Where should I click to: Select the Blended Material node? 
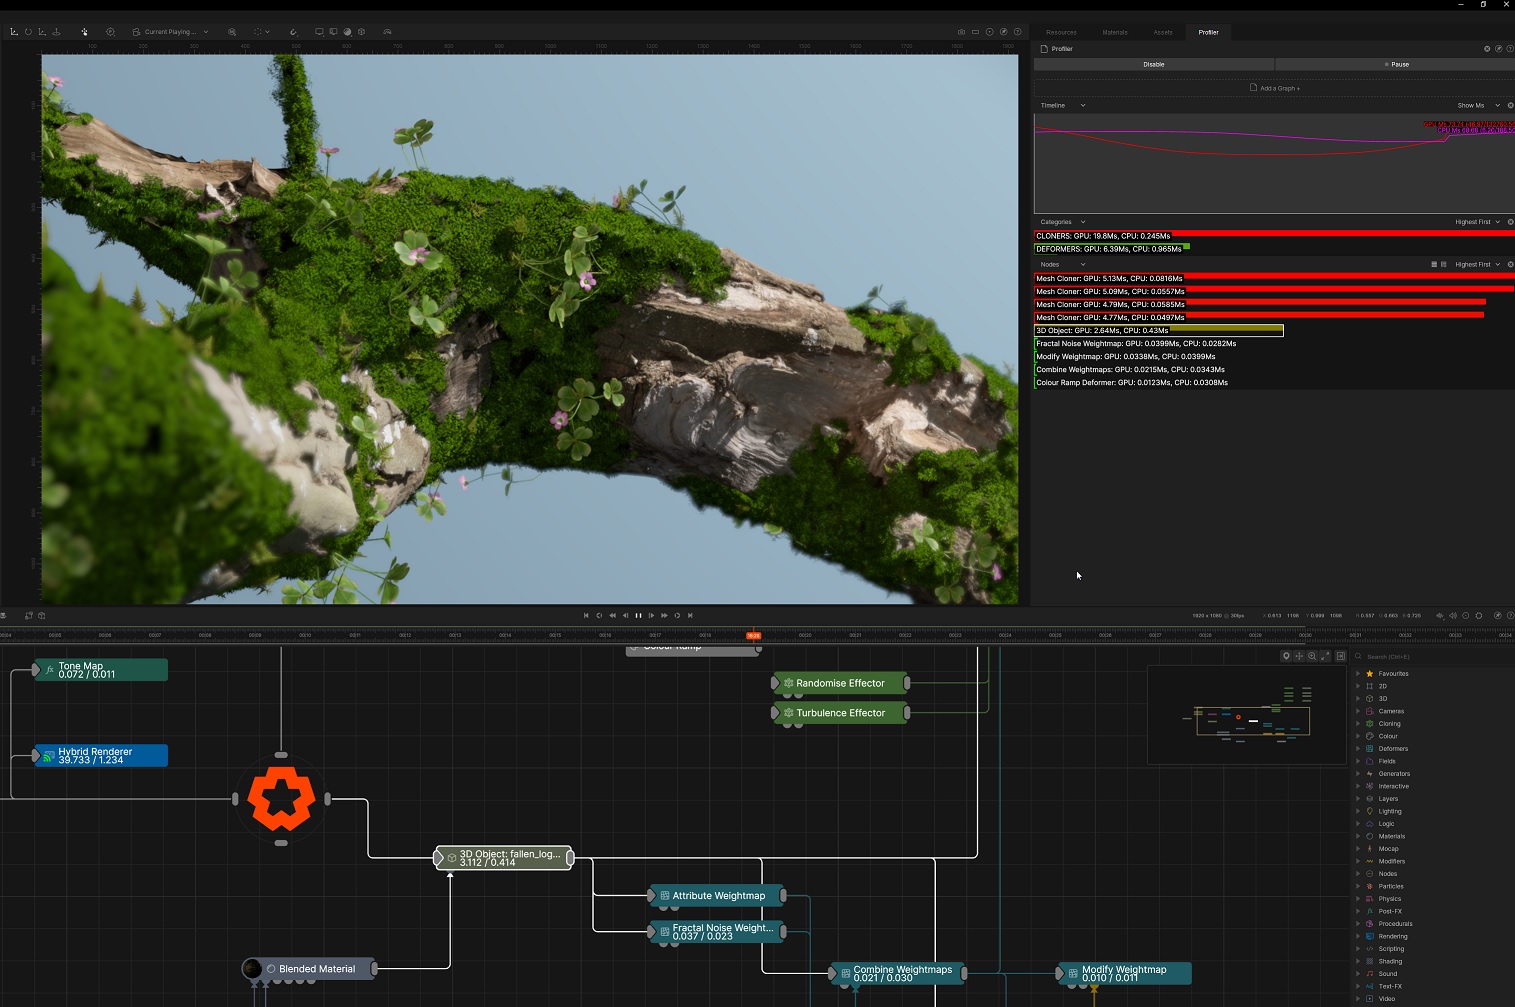pos(316,969)
